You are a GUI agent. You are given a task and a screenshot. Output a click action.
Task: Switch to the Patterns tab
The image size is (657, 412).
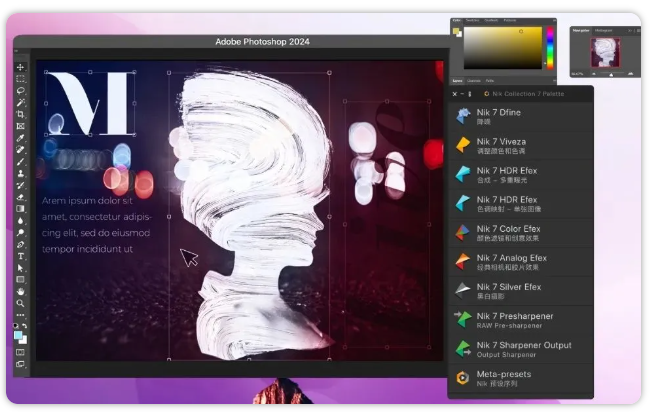(510, 20)
